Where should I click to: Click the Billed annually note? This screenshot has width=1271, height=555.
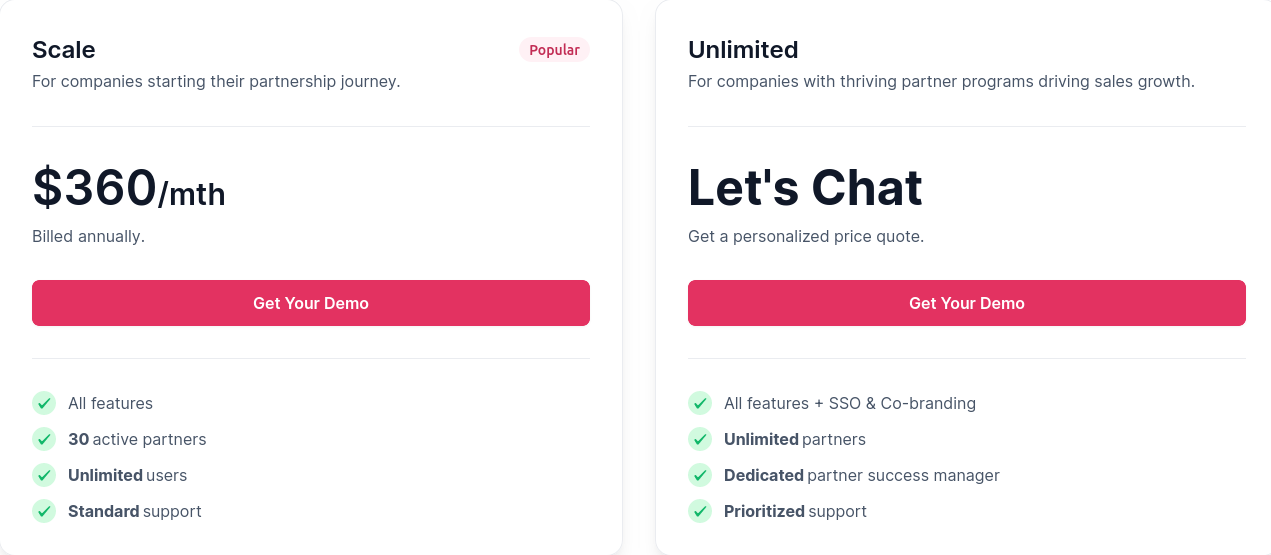(88, 237)
